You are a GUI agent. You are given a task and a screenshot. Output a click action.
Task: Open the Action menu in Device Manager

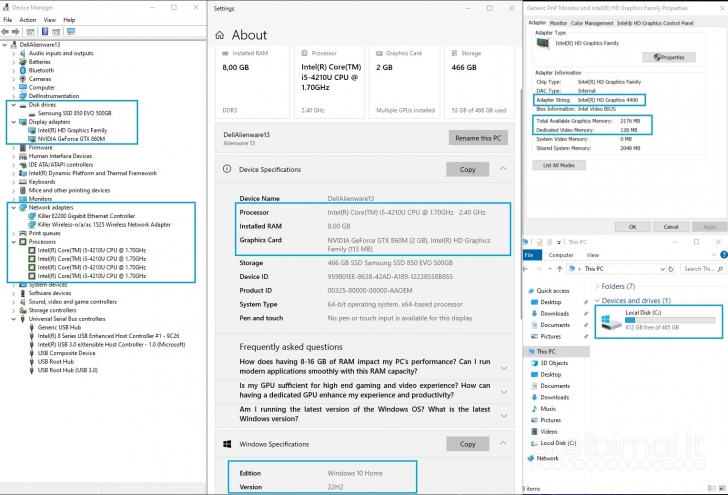(x=28, y=20)
